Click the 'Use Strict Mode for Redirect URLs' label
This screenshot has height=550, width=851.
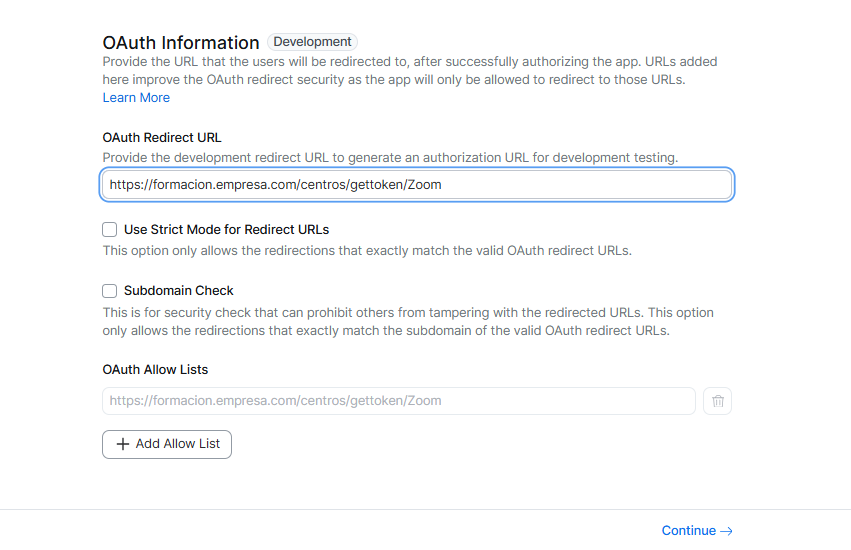click(x=226, y=230)
